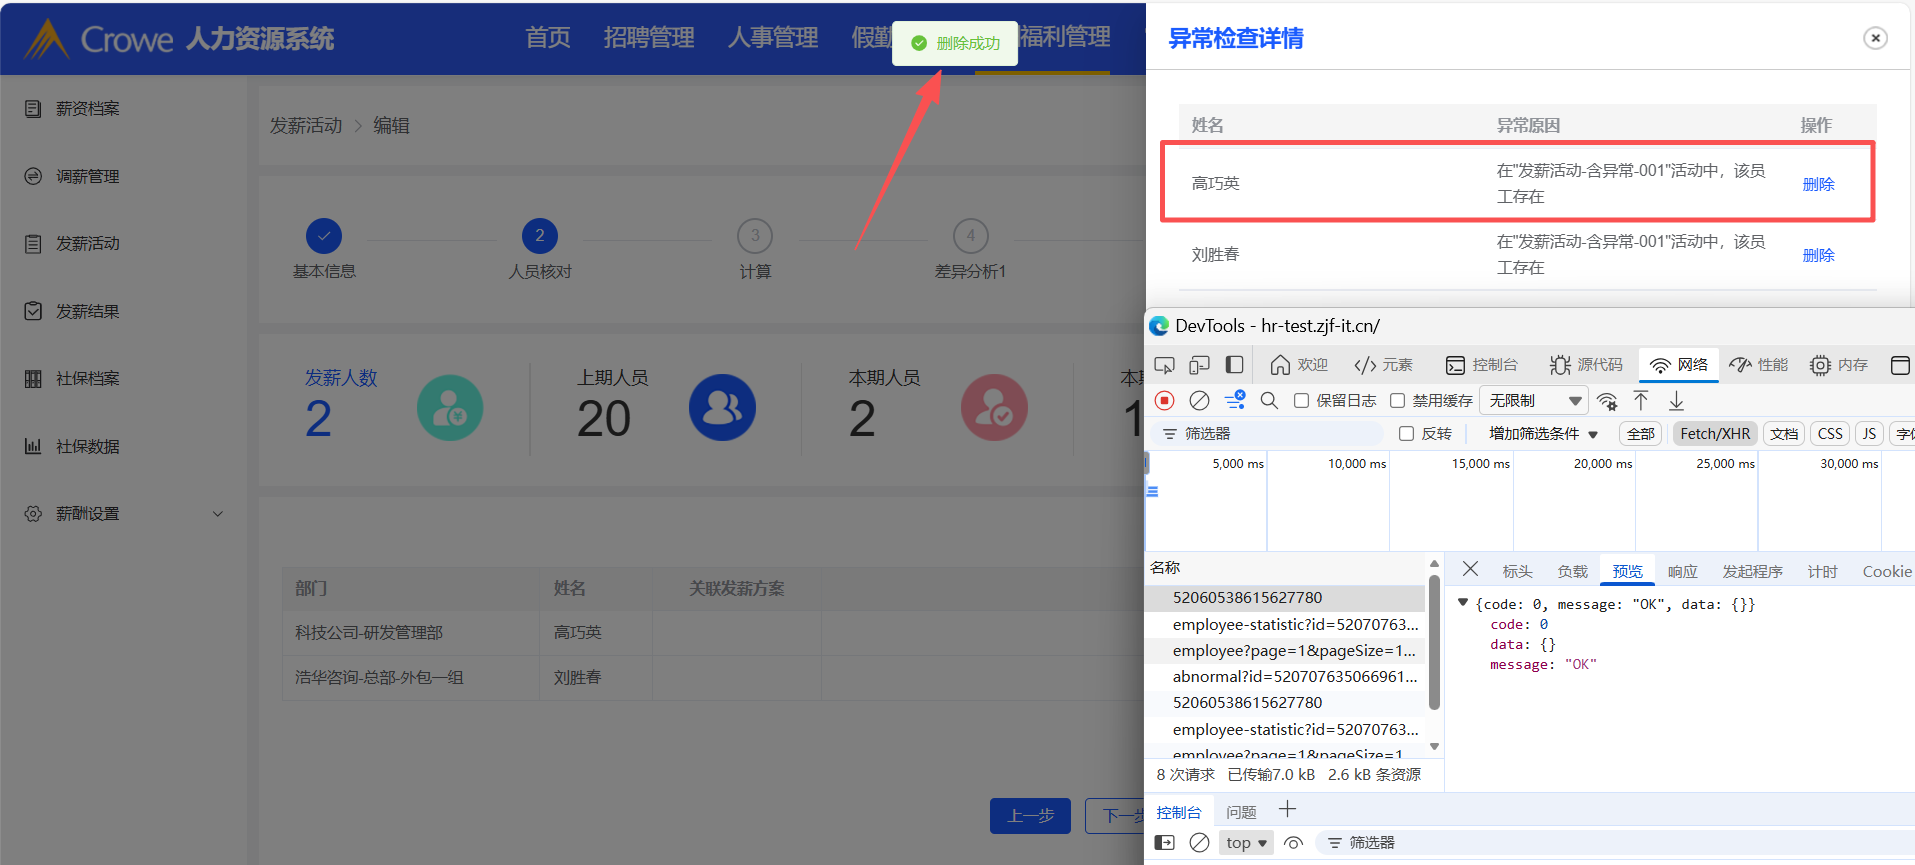Toggle the DevTools device emulation icon

(x=1199, y=365)
